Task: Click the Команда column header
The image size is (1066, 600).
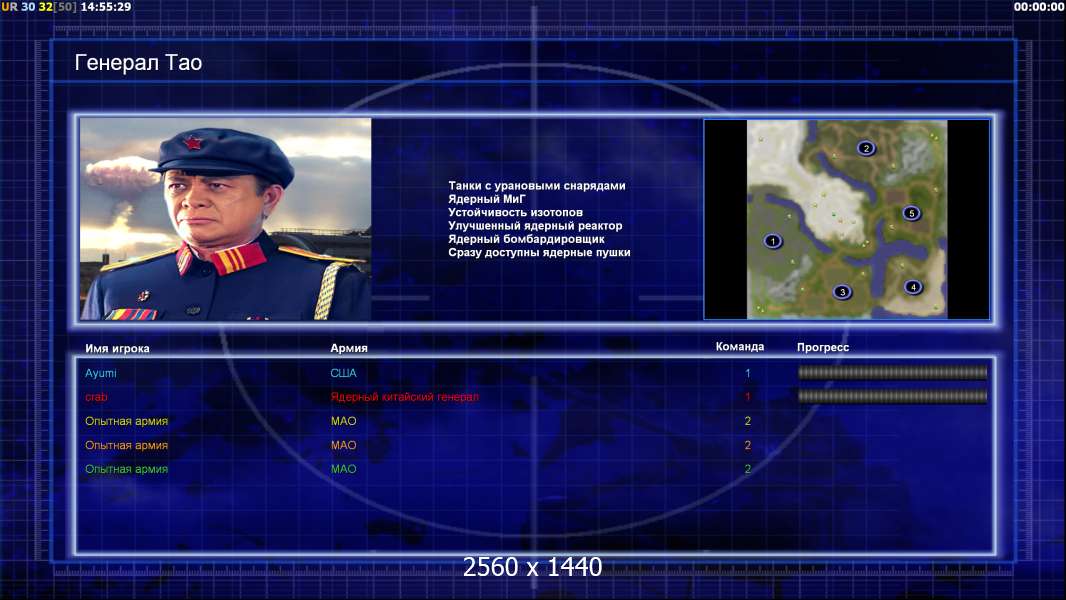Action: click(x=740, y=347)
